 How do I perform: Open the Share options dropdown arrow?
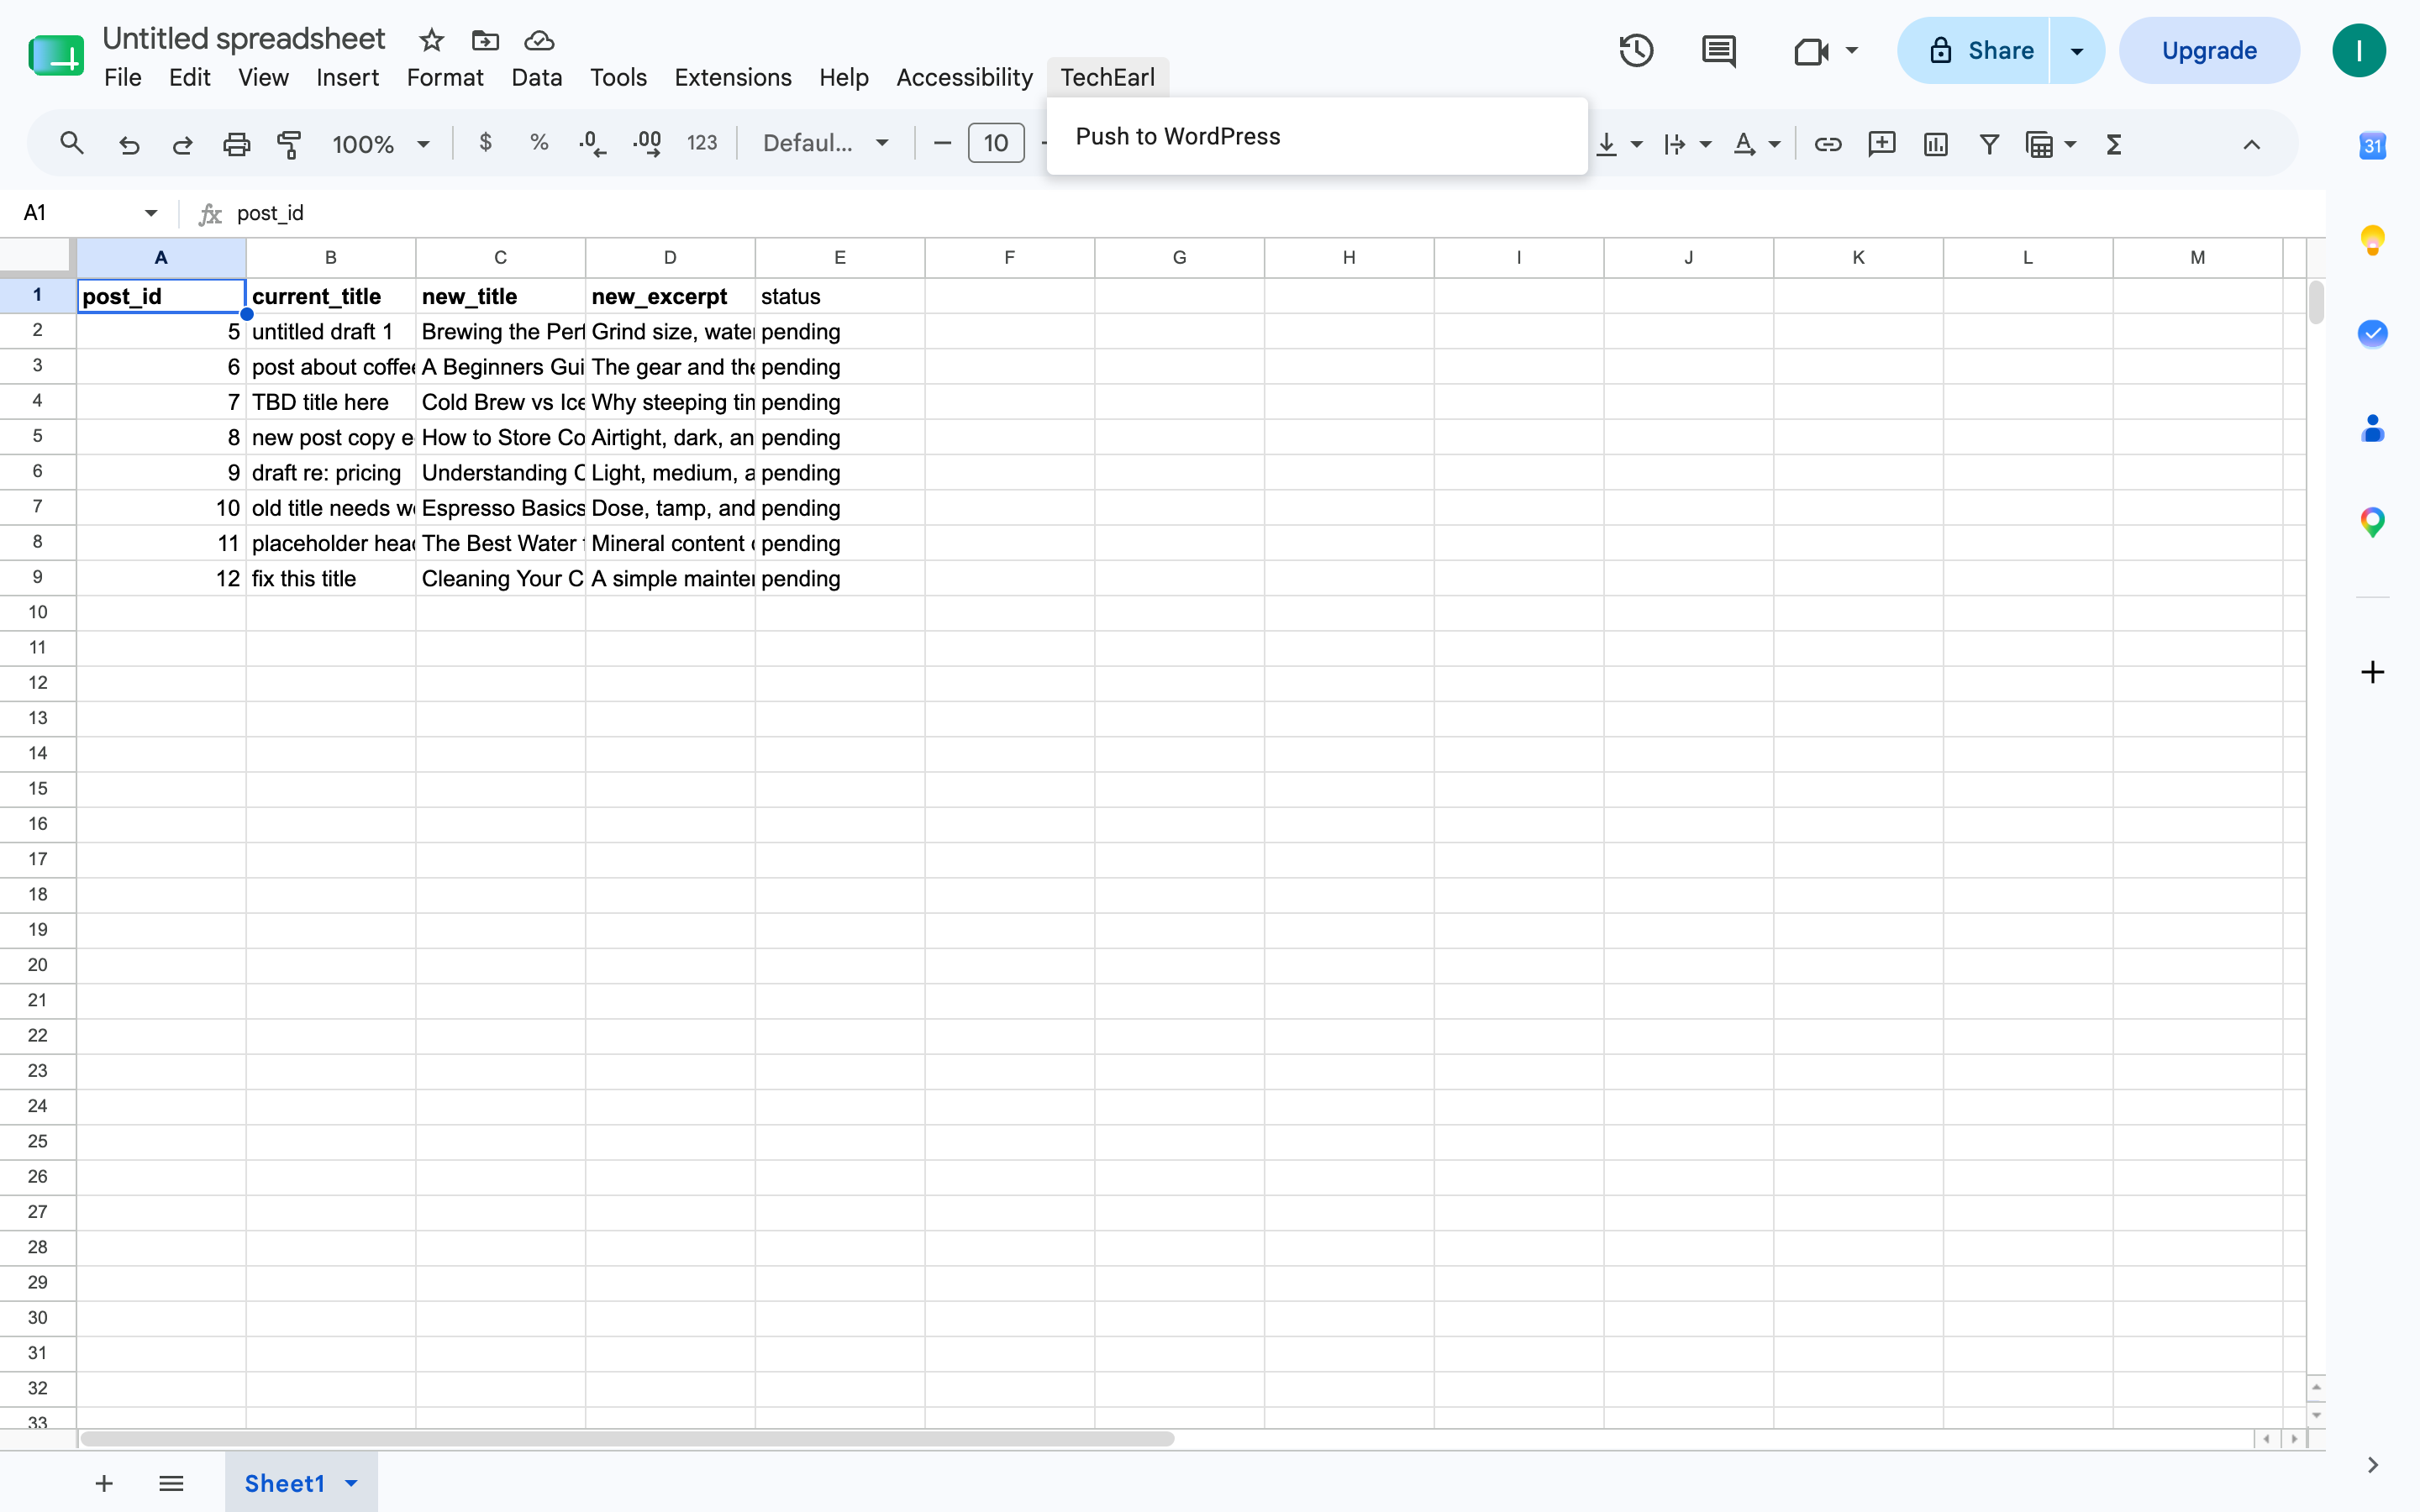[x=2077, y=50]
